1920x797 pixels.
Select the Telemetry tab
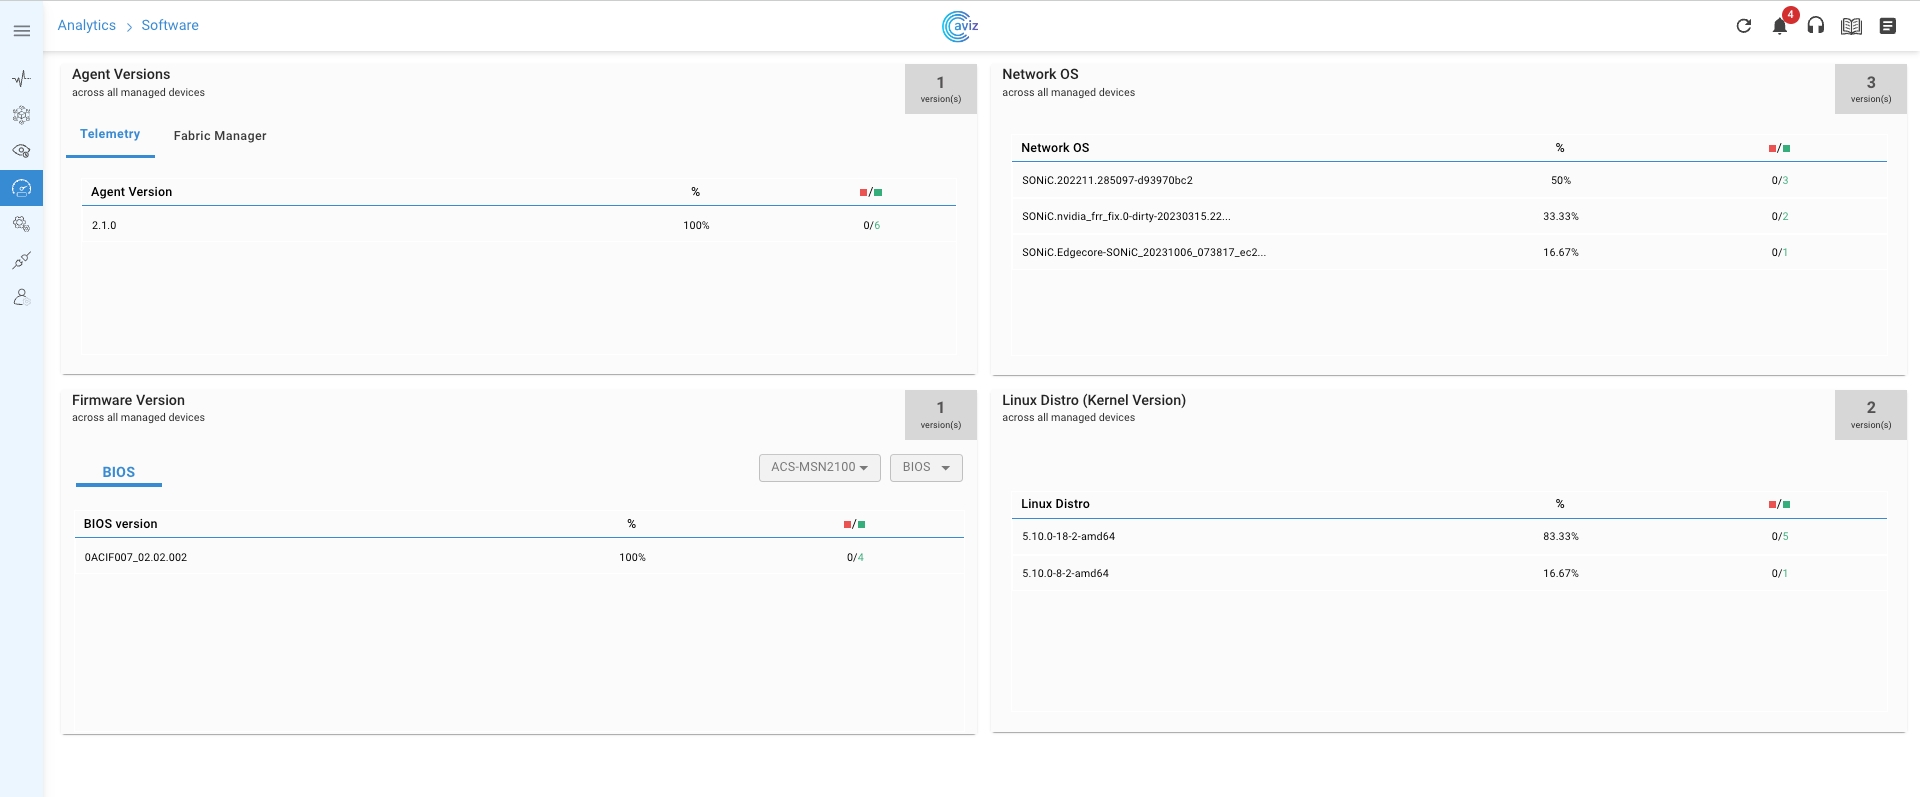(110, 134)
